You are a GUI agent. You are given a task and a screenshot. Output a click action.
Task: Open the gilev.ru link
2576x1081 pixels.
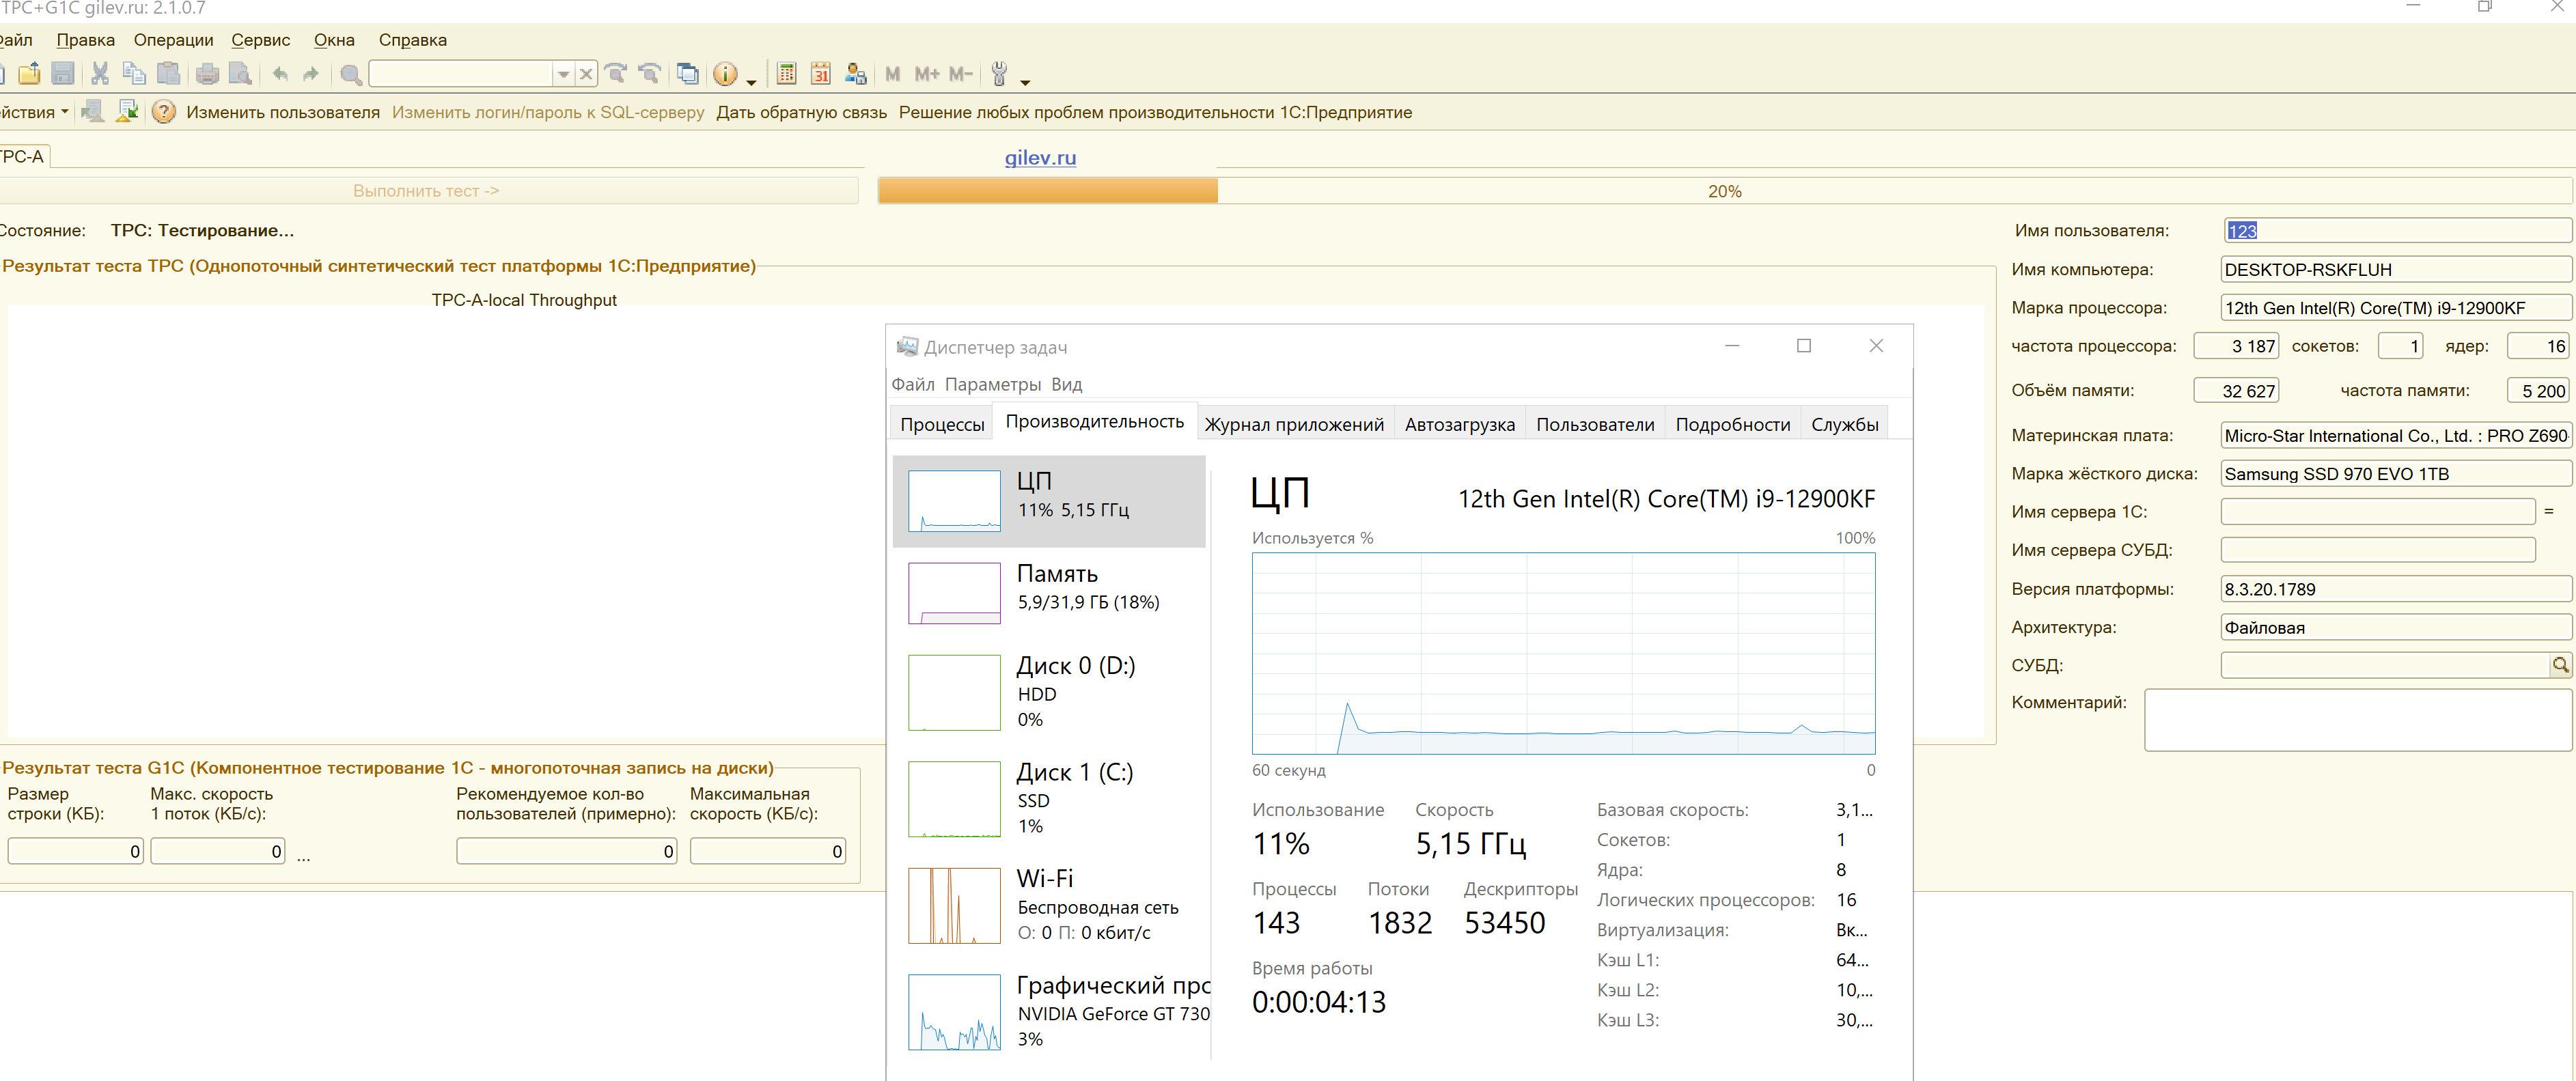(1040, 157)
